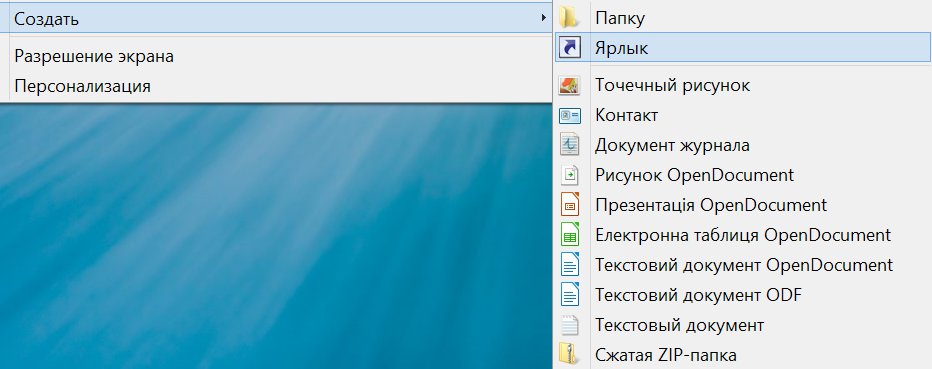Click the document icon beside Текстовий документ OpenDocument
The height and width of the screenshot is (369, 932).
tap(569, 265)
